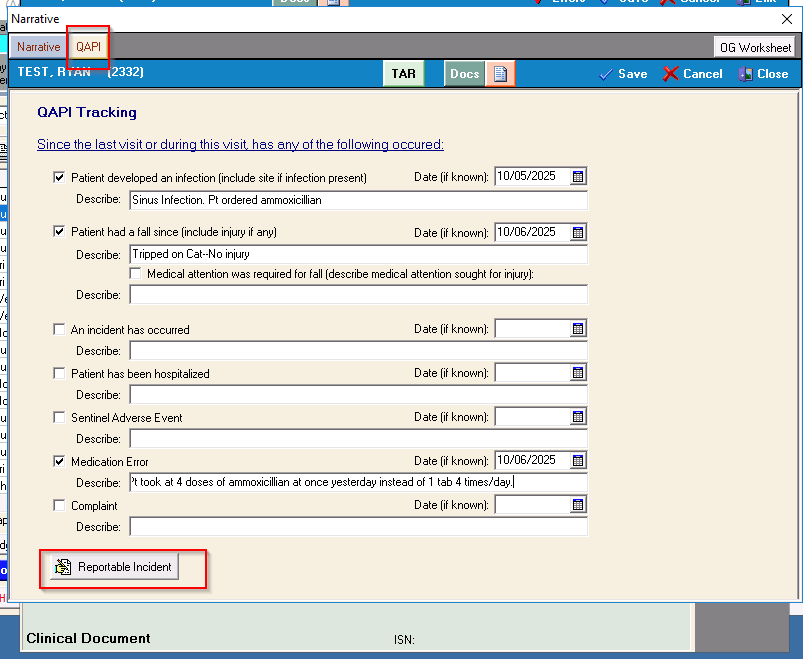Open calendar for Medication Error date
This screenshot has width=803, height=659.
[x=578, y=461]
